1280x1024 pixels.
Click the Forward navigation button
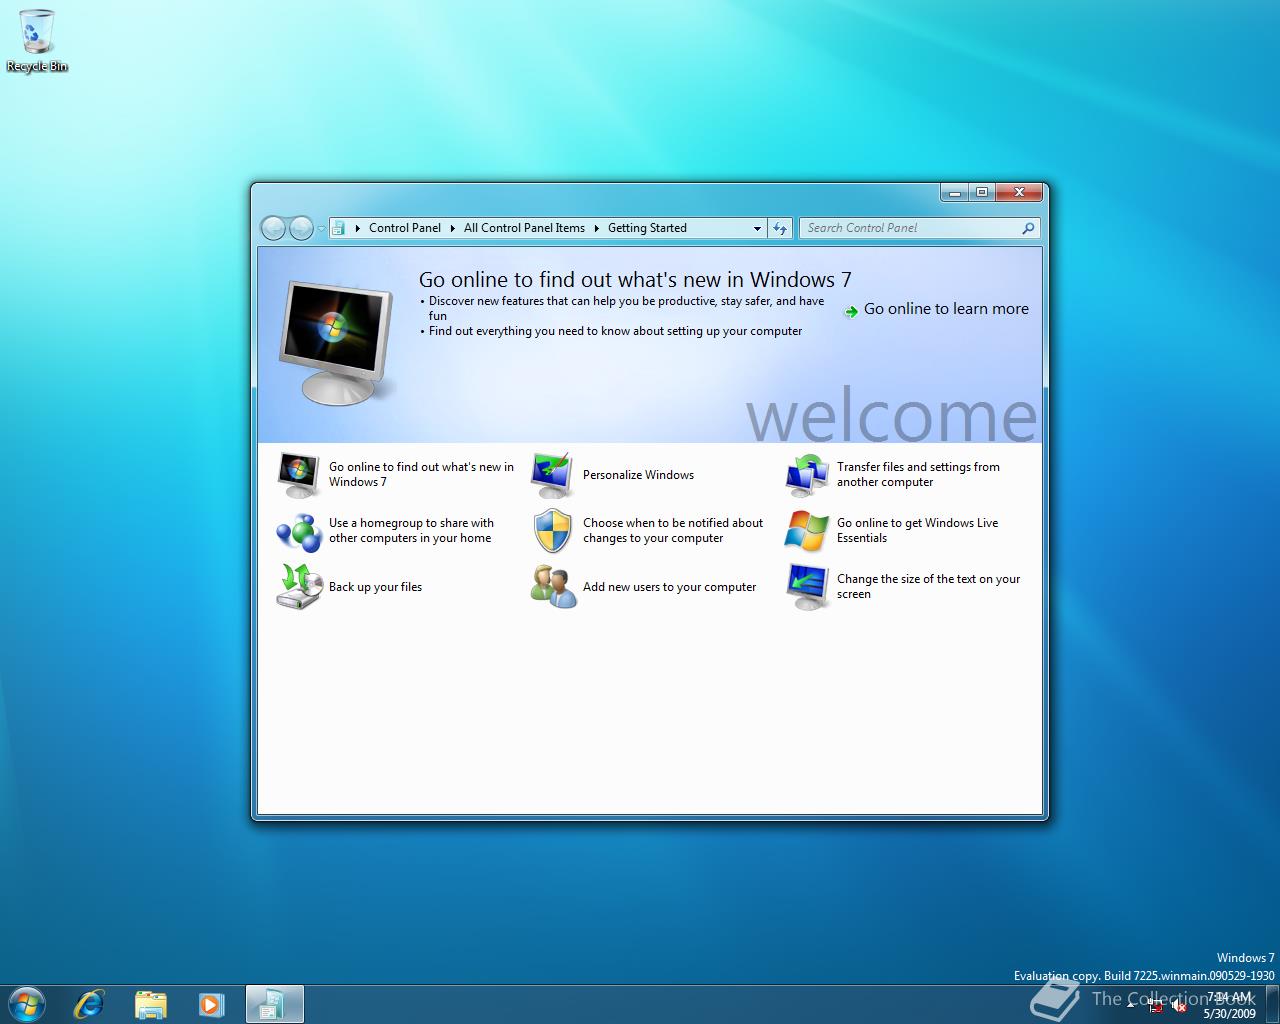tap(301, 228)
